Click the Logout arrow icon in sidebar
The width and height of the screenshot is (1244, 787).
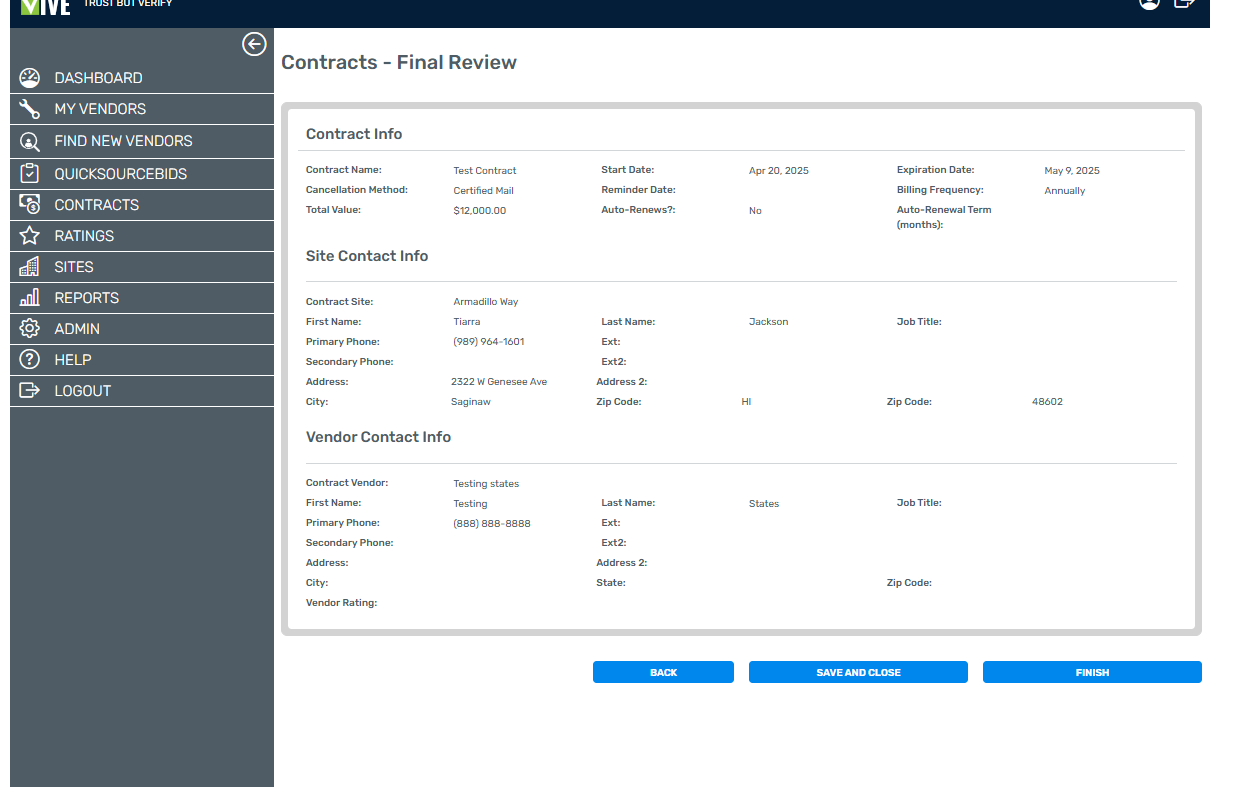click(30, 391)
